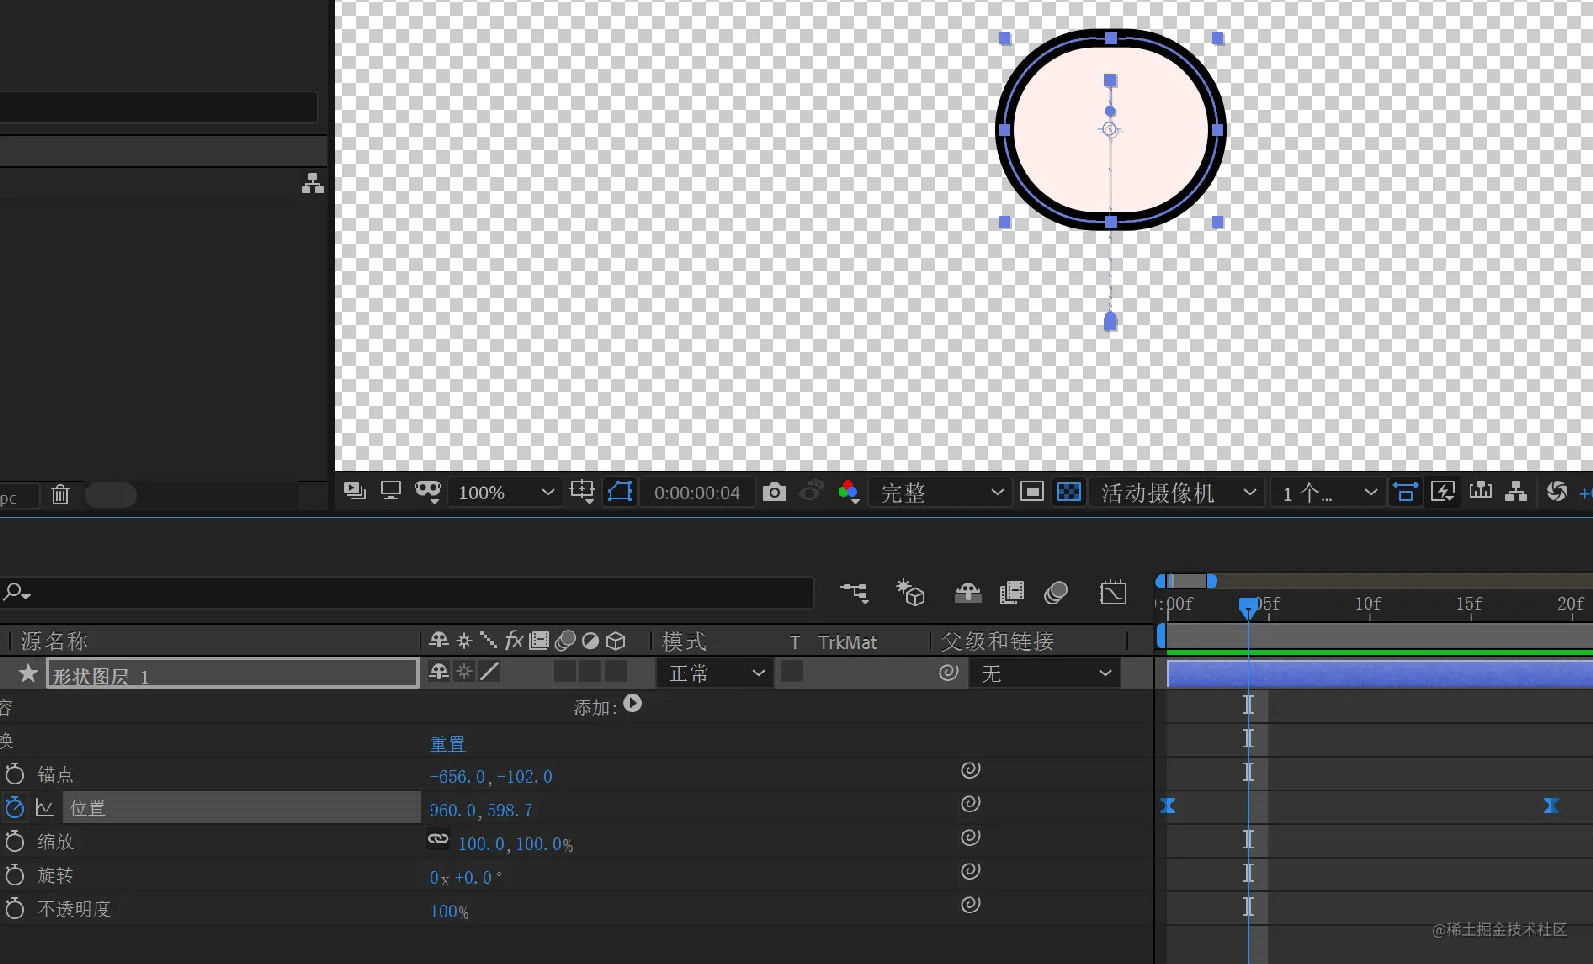The image size is (1593, 964).
Task: Click the 重置 transform reset link
Action: pos(447,744)
